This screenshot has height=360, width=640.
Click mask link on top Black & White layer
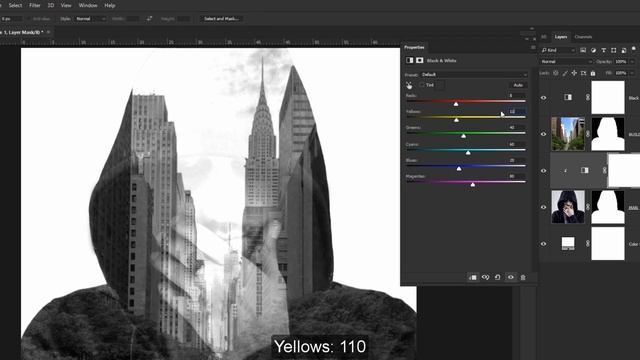[x=588, y=97]
